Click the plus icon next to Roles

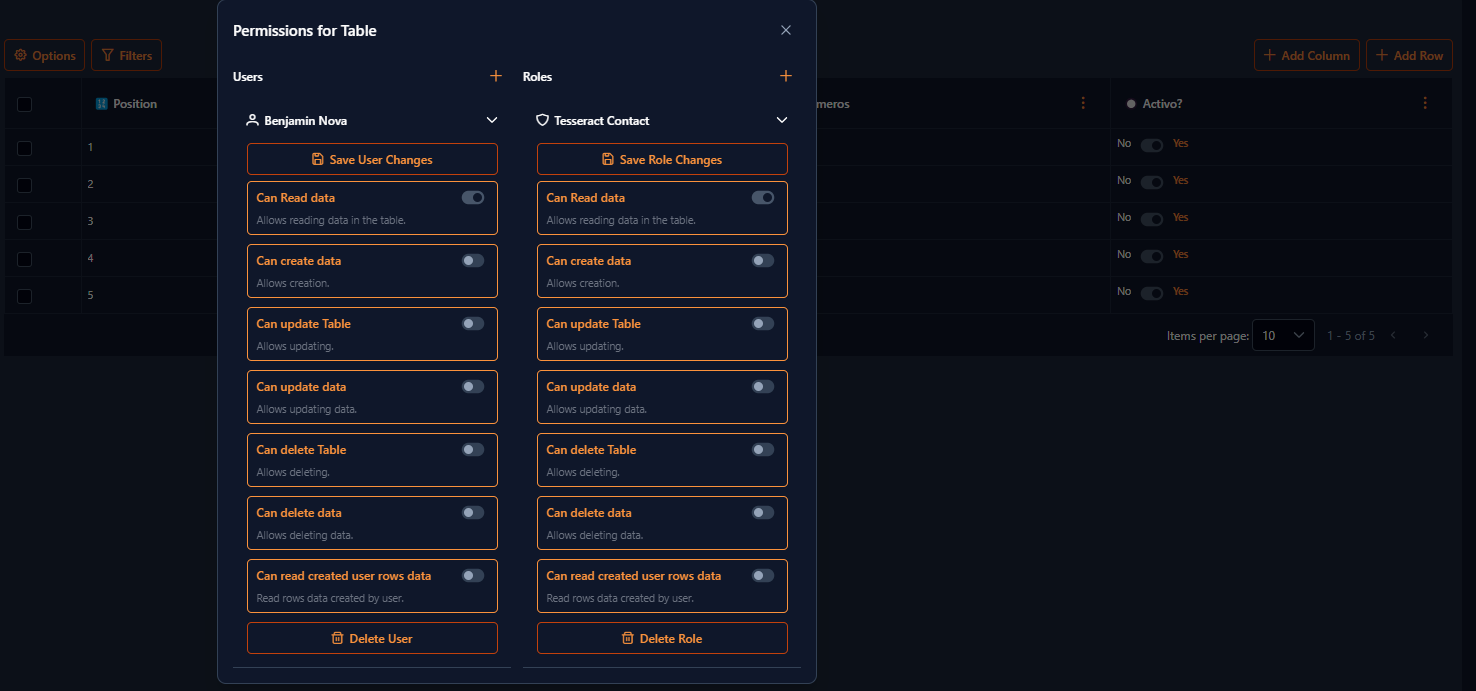coord(786,76)
